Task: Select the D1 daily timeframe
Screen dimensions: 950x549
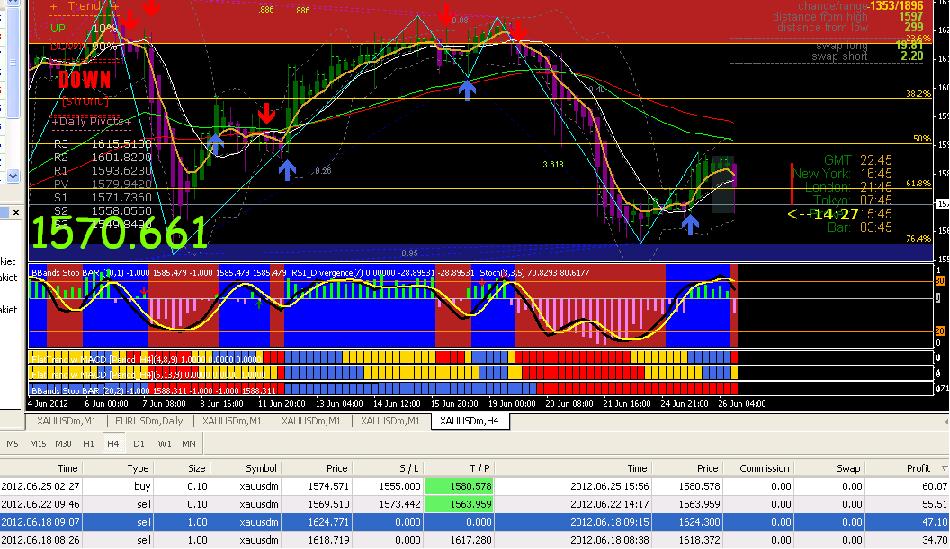Action: (139, 442)
